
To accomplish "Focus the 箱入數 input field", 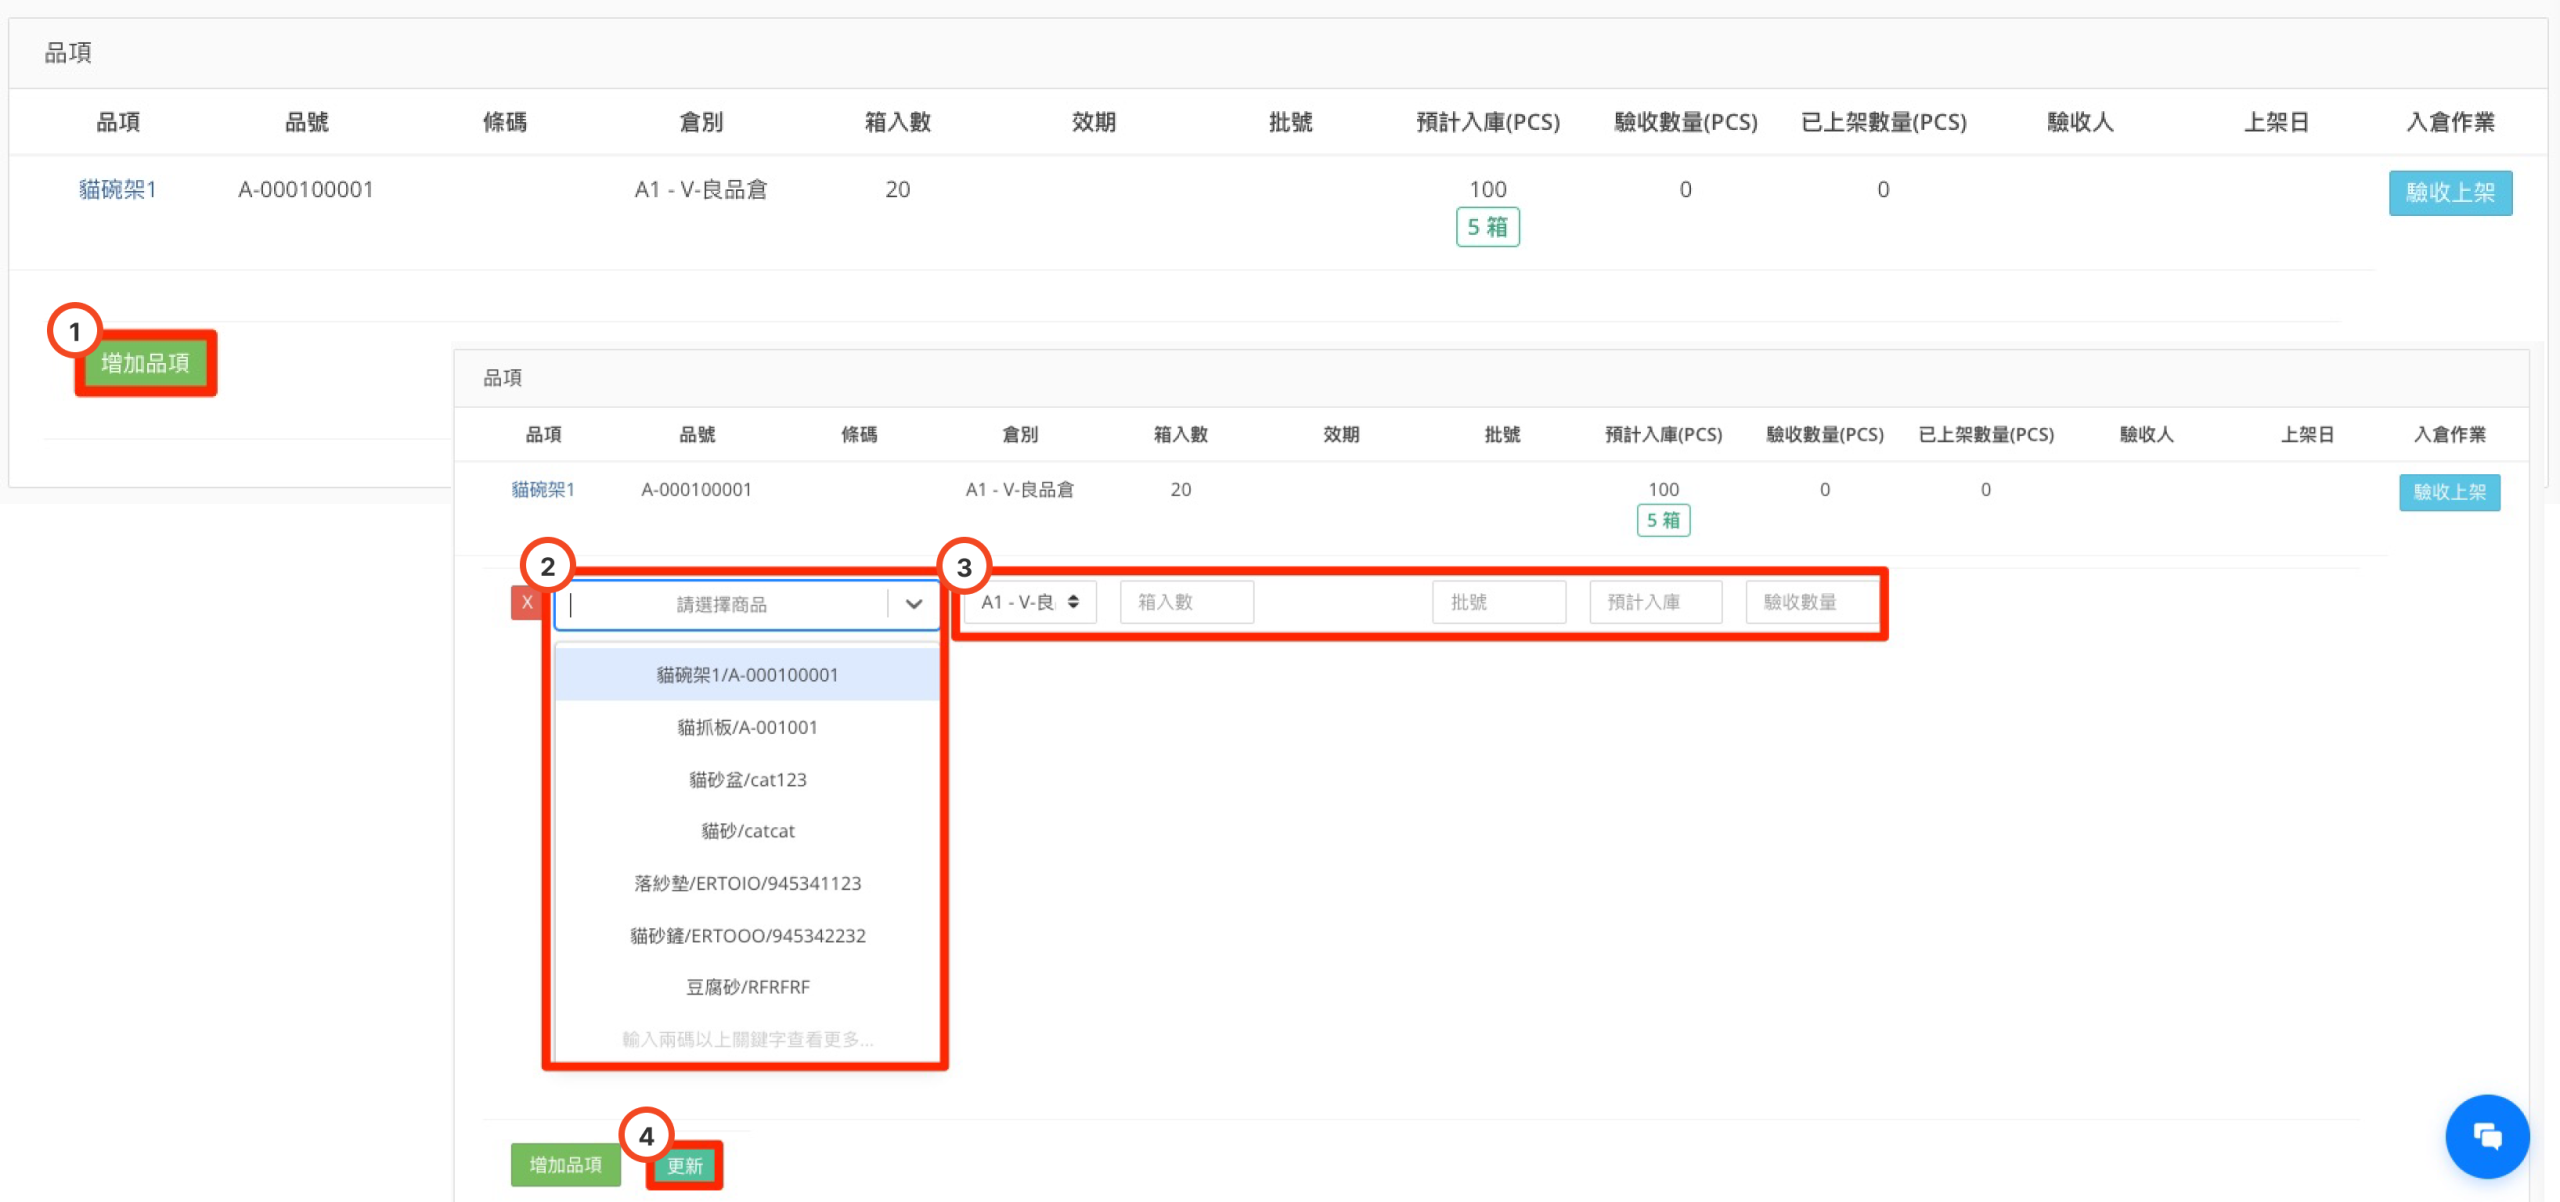I will [1186, 602].
